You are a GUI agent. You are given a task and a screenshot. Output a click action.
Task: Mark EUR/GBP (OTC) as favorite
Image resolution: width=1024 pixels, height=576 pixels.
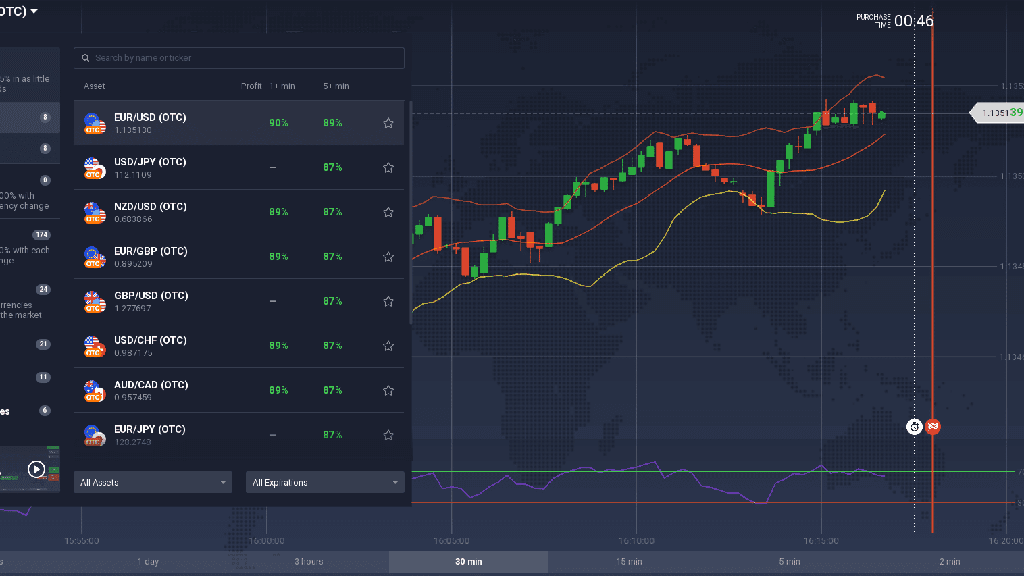(x=388, y=257)
